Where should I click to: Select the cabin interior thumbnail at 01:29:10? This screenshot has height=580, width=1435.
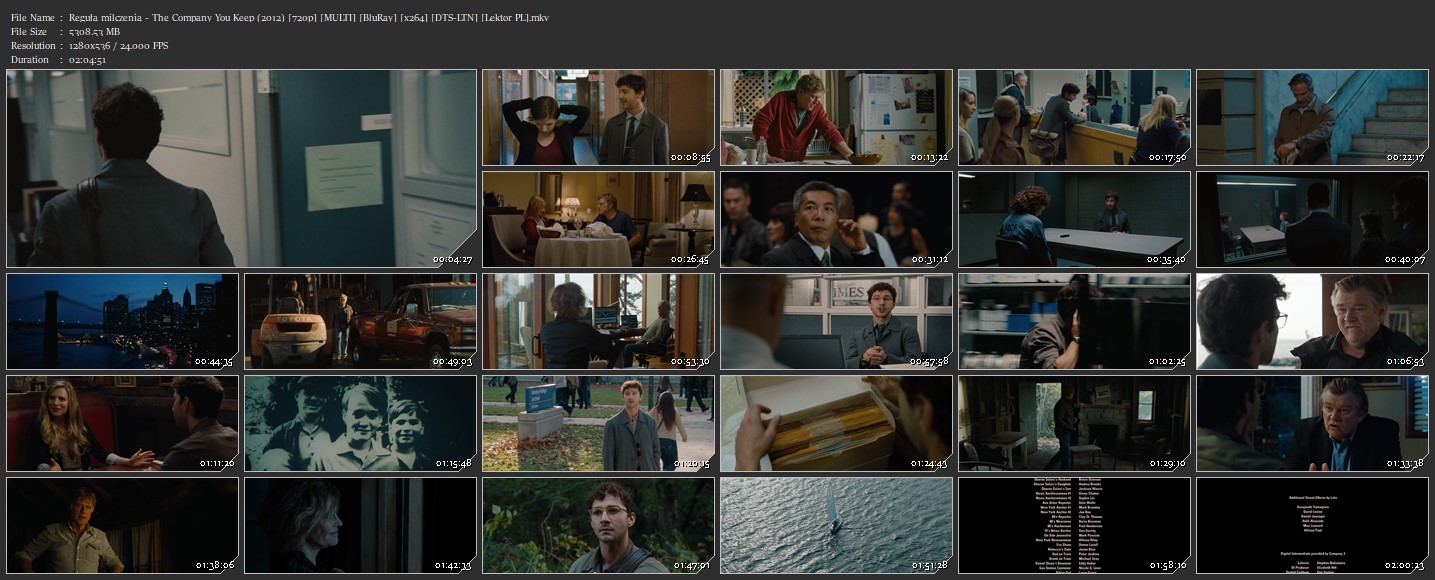[x=1074, y=423]
